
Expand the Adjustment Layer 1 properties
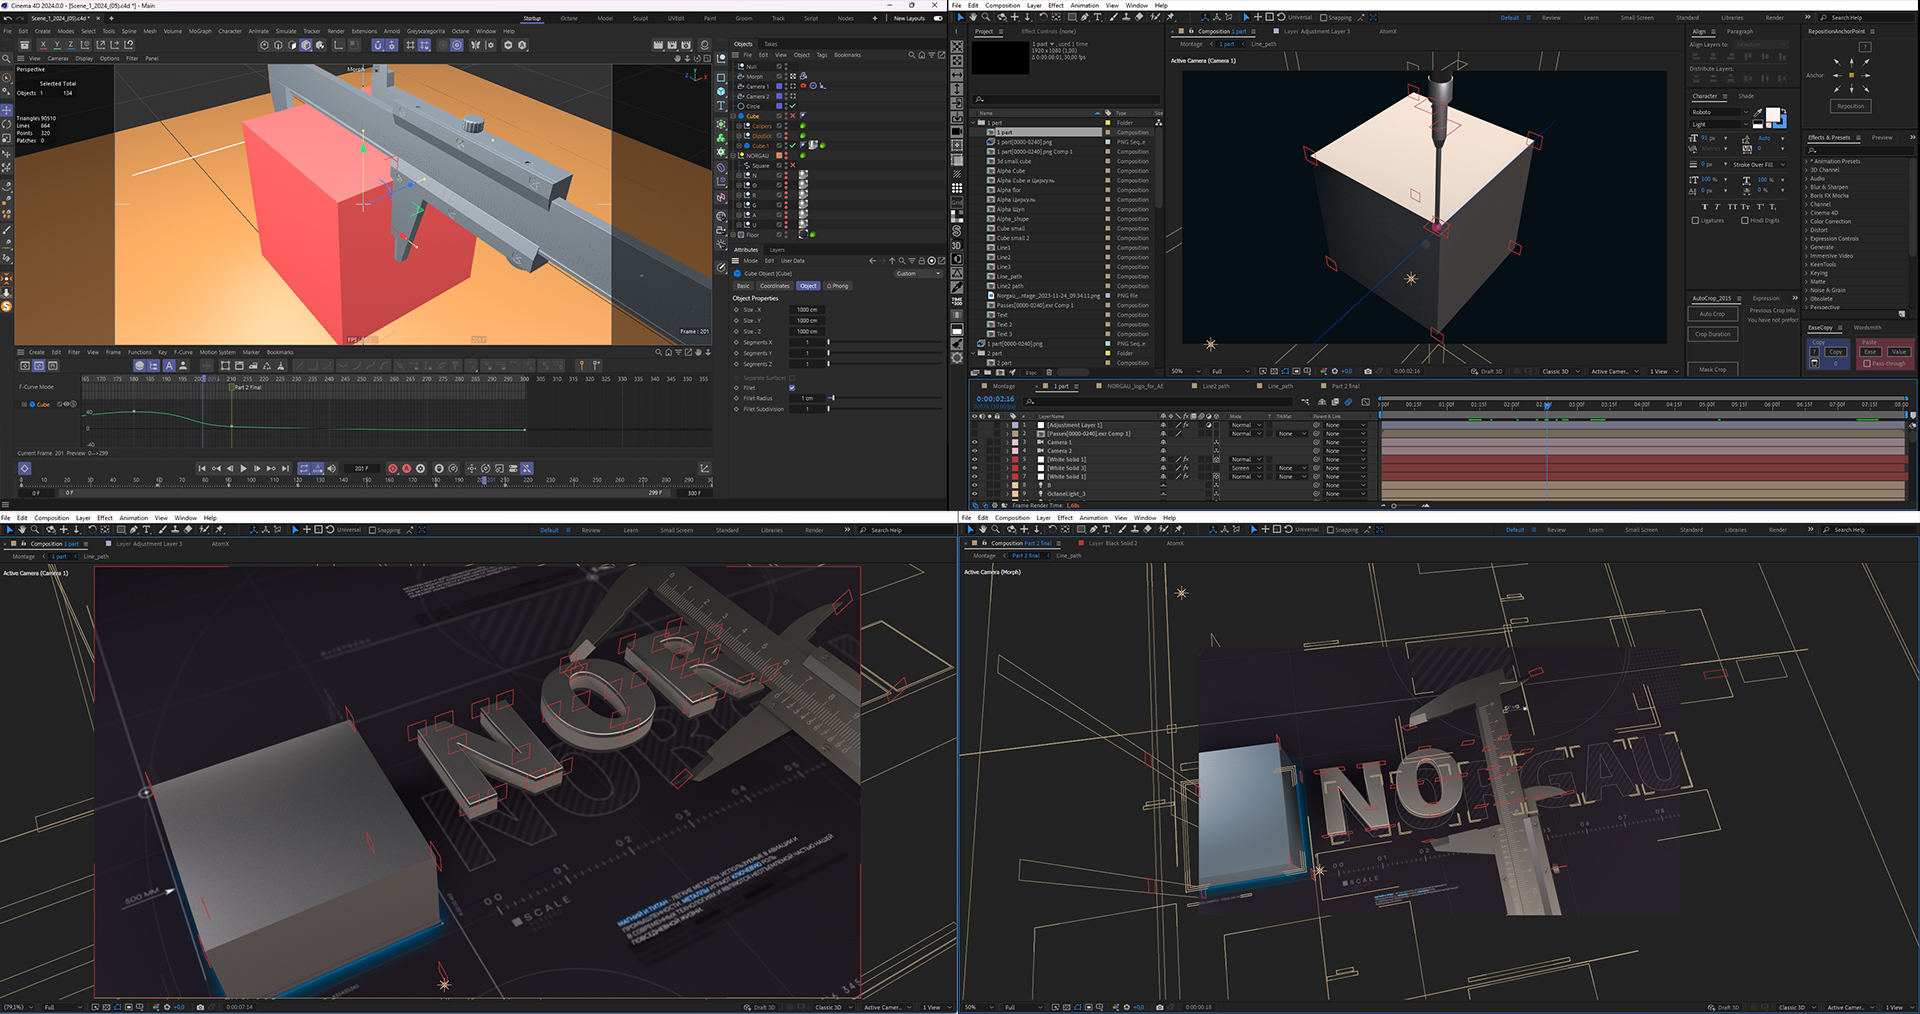(x=1007, y=425)
